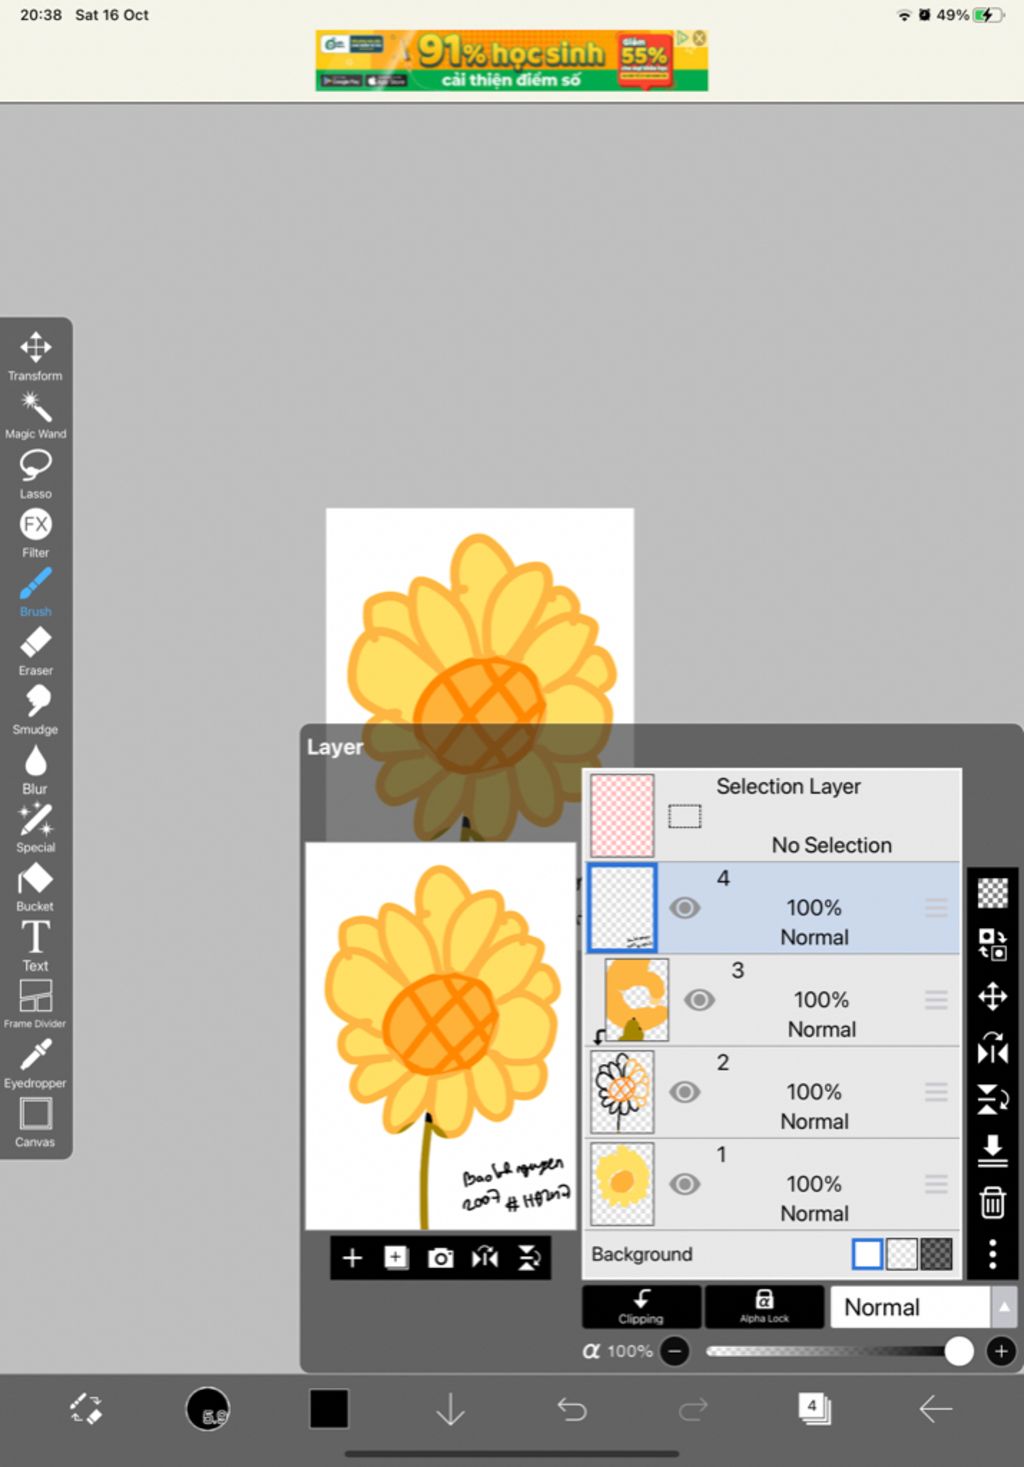Image resolution: width=1024 pixels, height=1467 pixels.
Task: Tap the brush/eraser switch icon
Action: click(x=86, y=1409)
